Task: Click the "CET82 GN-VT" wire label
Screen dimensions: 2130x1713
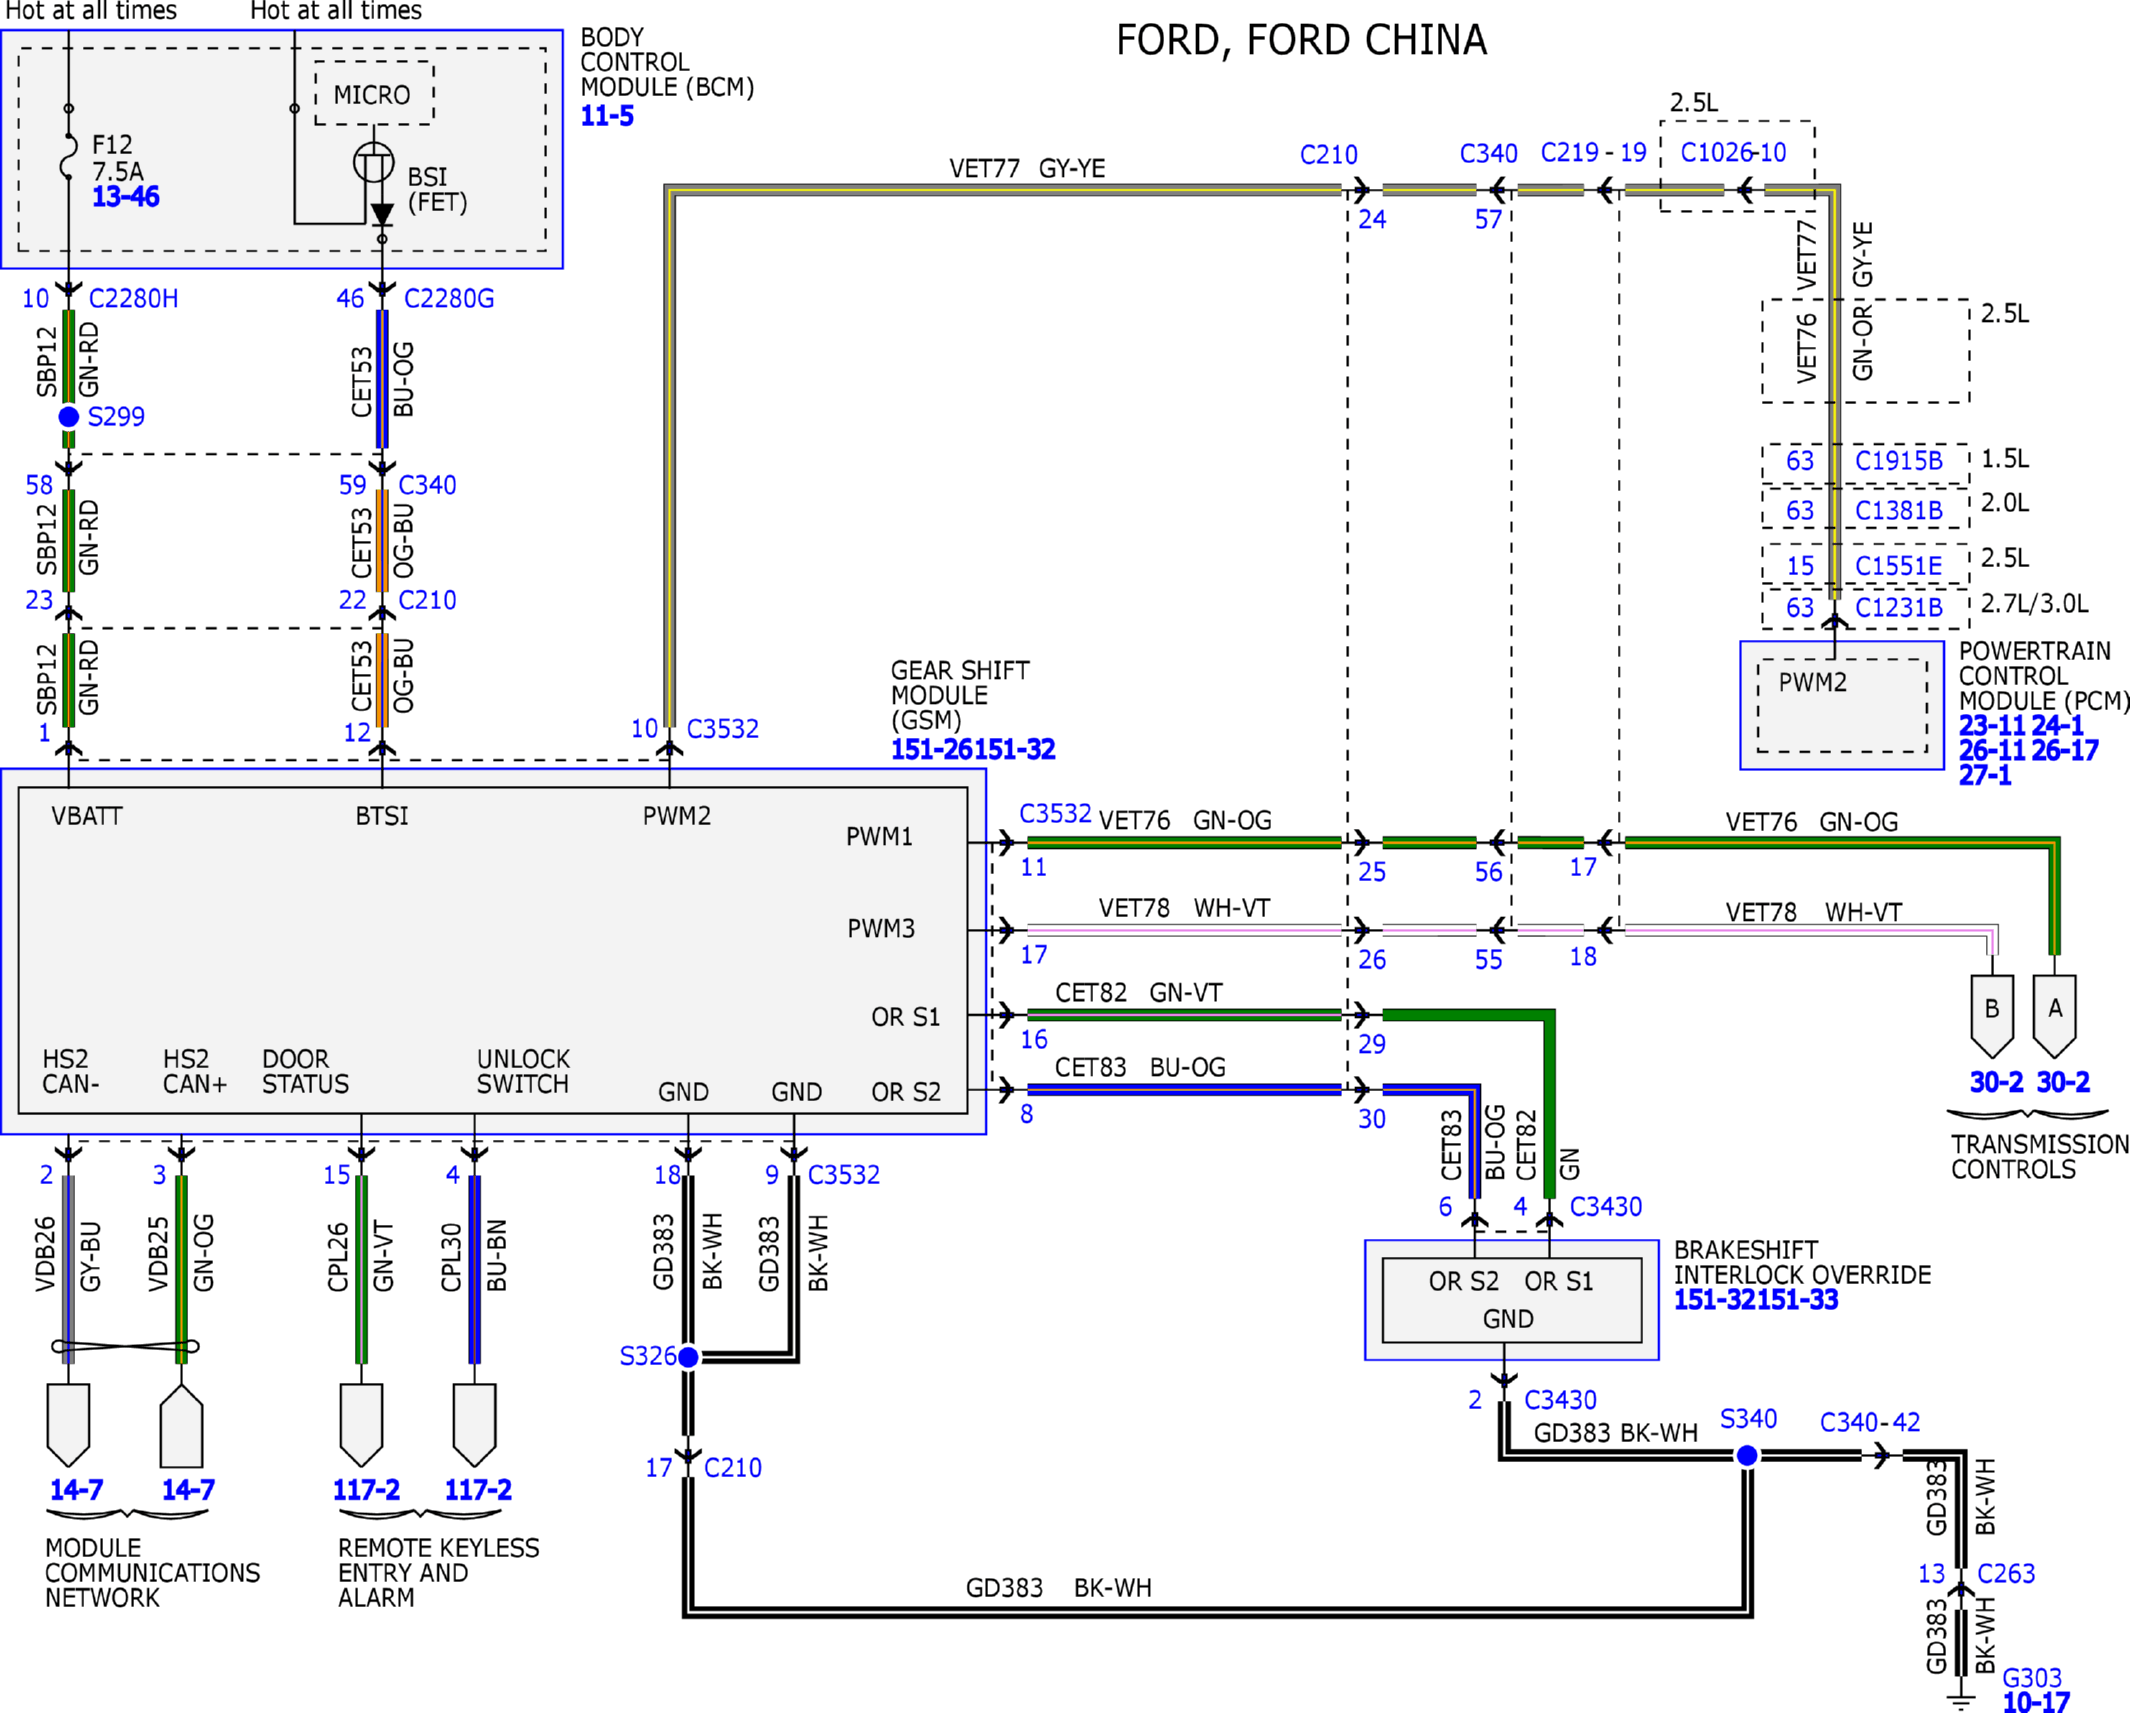Action: coord(1139,992)
